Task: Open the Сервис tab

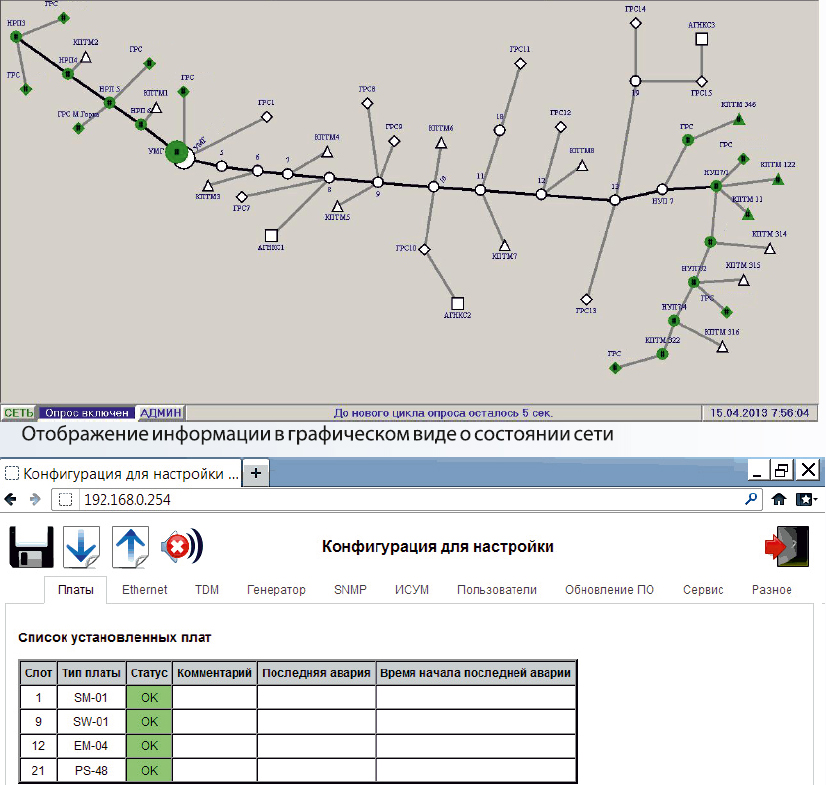Action: 703,590
